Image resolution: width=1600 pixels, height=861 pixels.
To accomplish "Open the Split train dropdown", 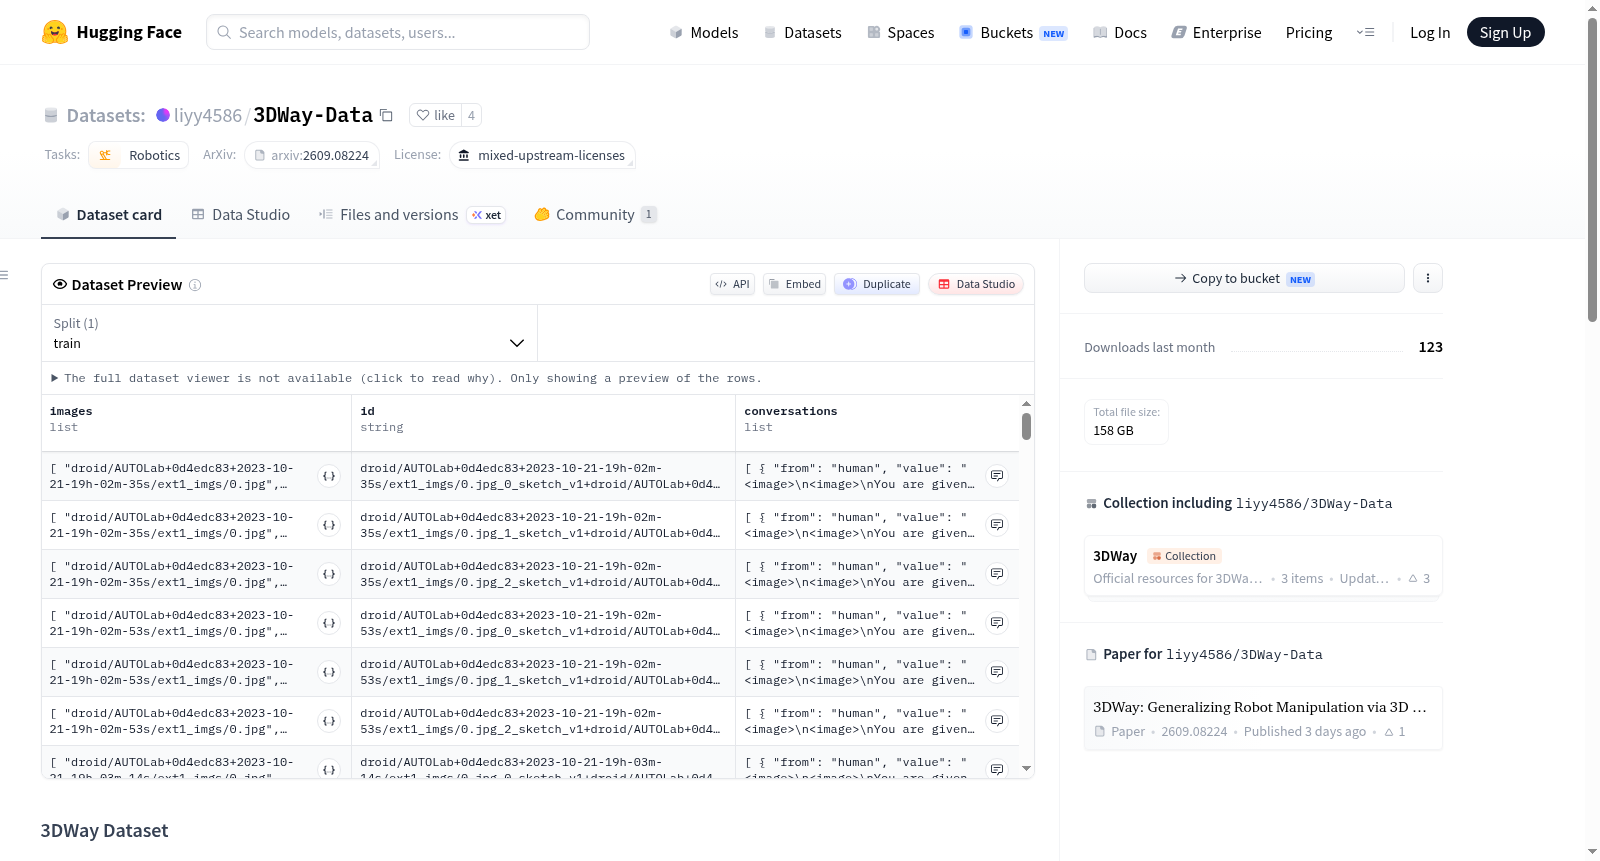I will pos(289,333).
